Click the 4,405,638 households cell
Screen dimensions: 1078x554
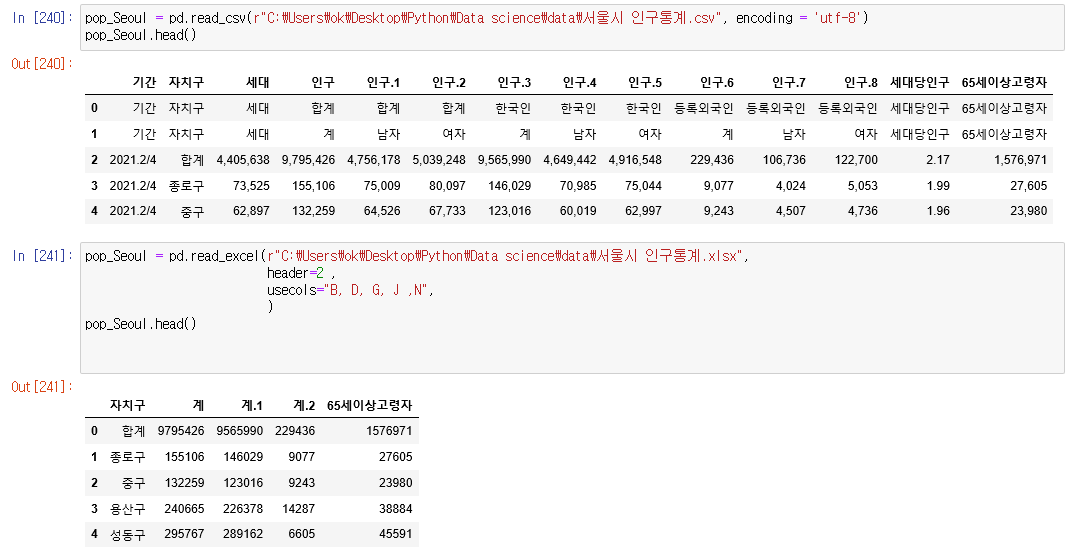[243, 160]
